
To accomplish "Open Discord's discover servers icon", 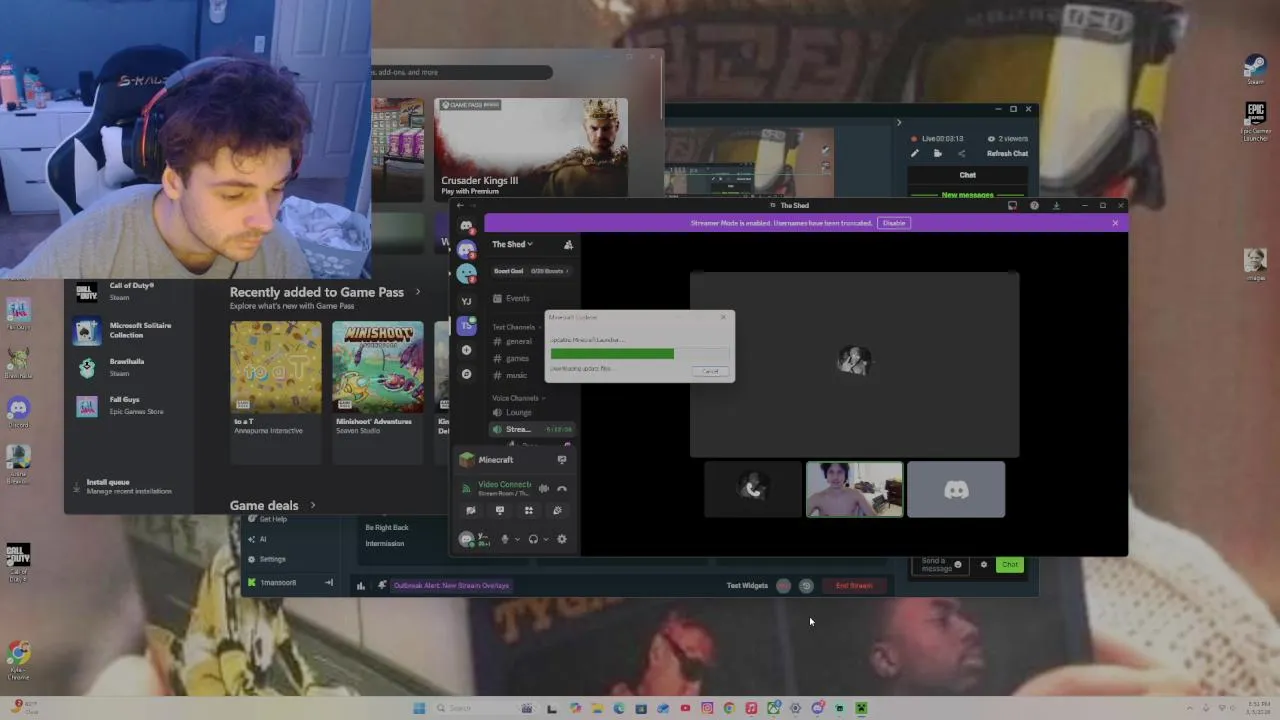I will [466, 374].
